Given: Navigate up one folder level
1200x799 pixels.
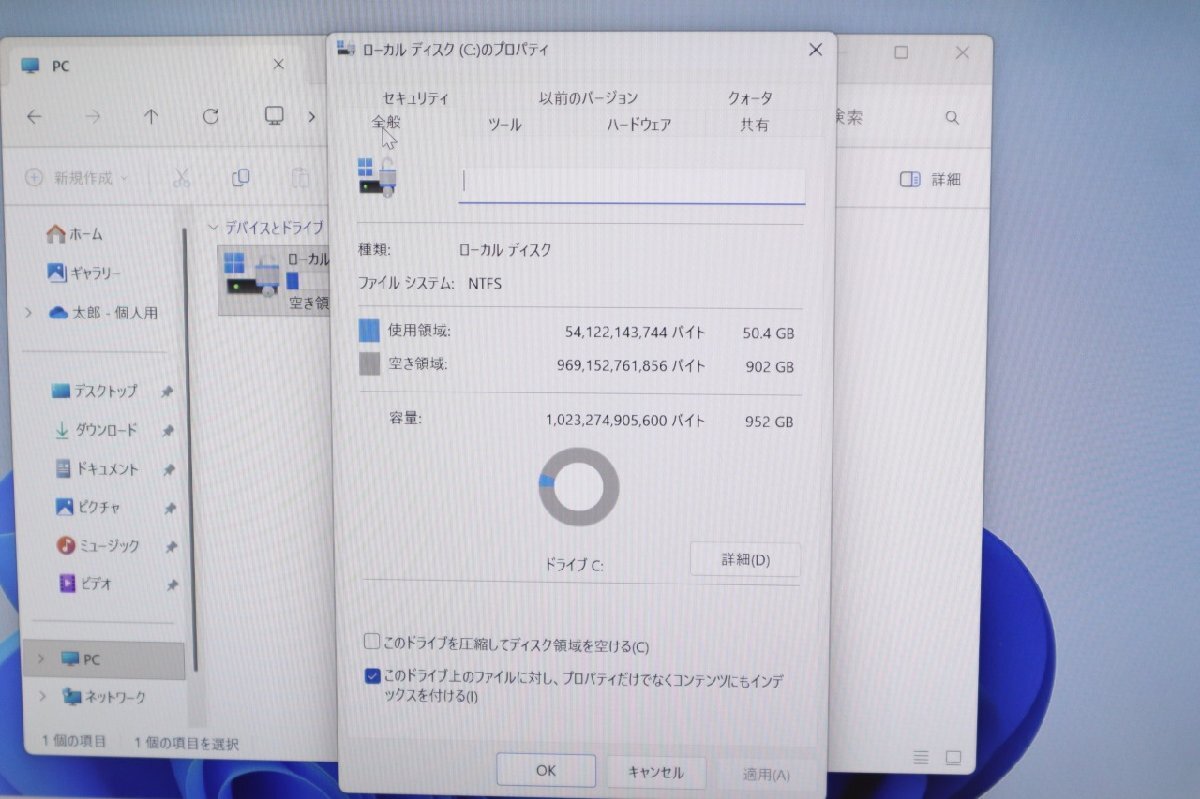Looking at the screenshot, I should 151,117.
